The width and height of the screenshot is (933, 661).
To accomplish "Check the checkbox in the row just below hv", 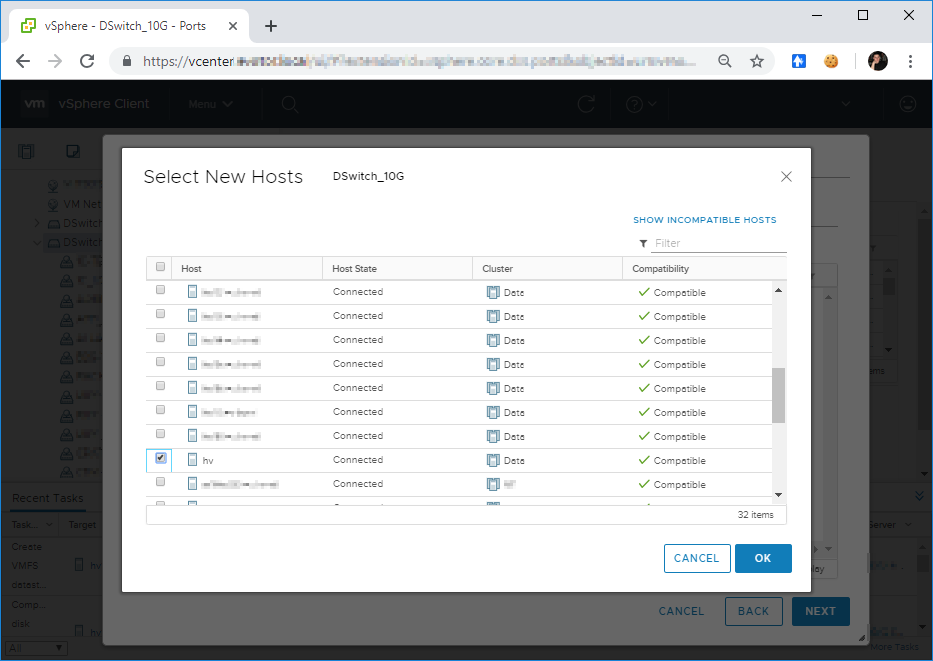I will (160, 481).
